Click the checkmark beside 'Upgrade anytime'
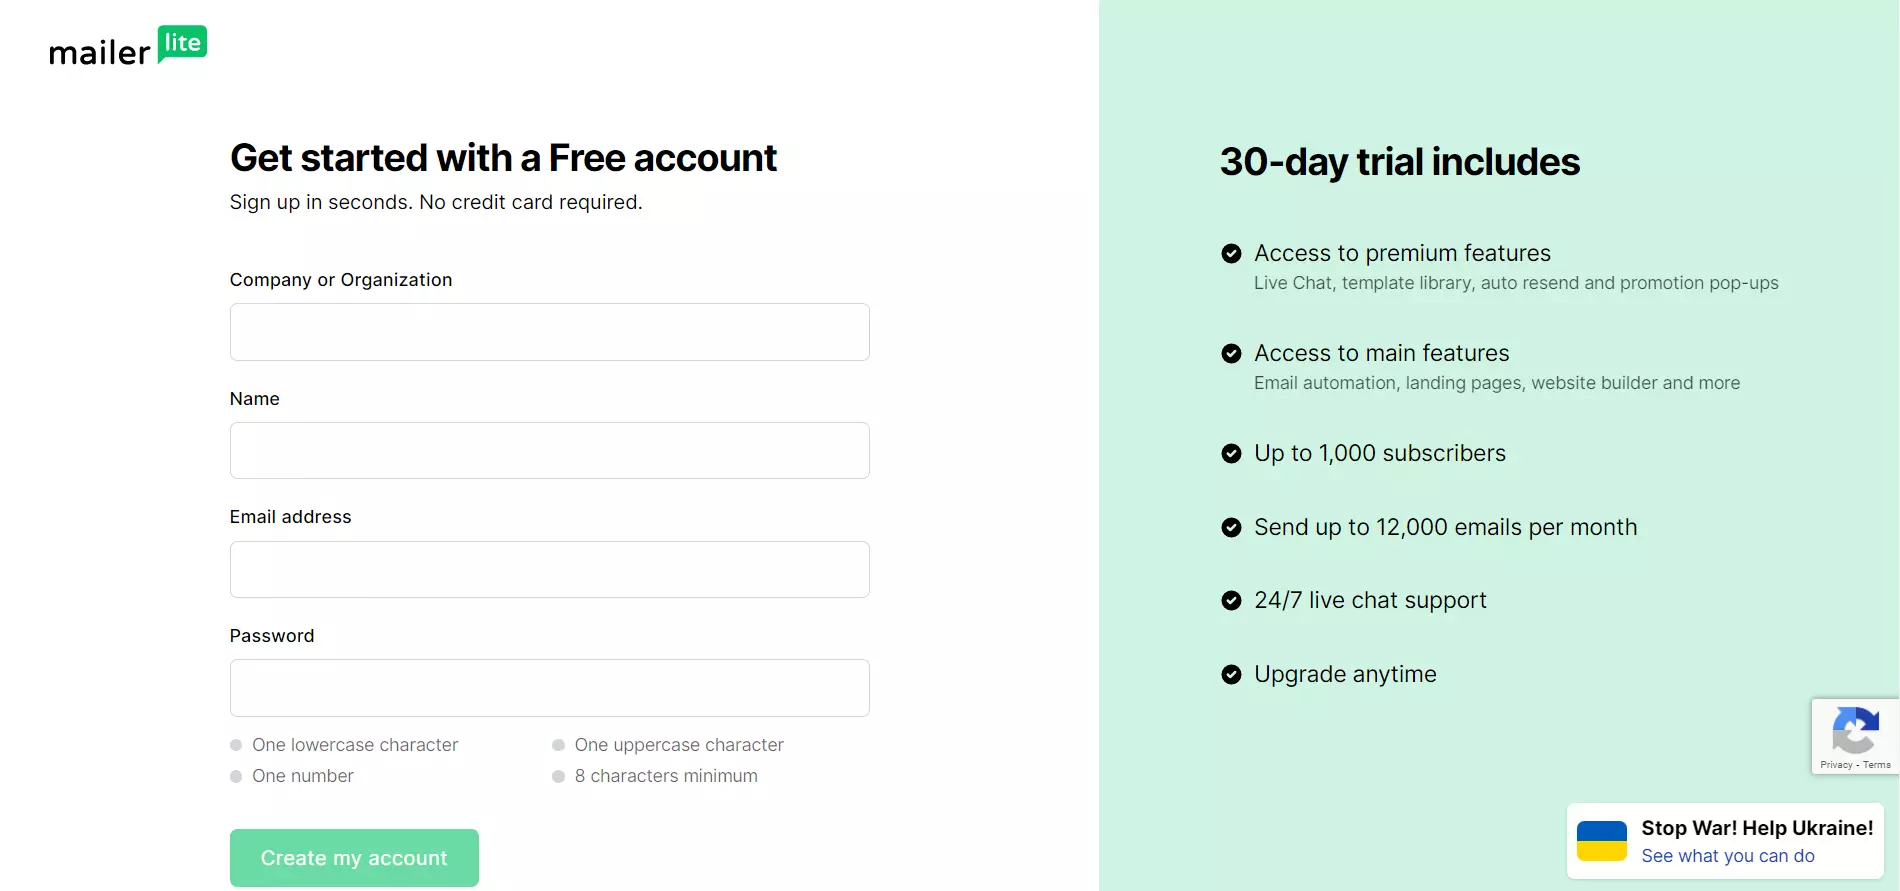Image resolution: width=1900 pixels, height=891 pixels. [1230, 674]
